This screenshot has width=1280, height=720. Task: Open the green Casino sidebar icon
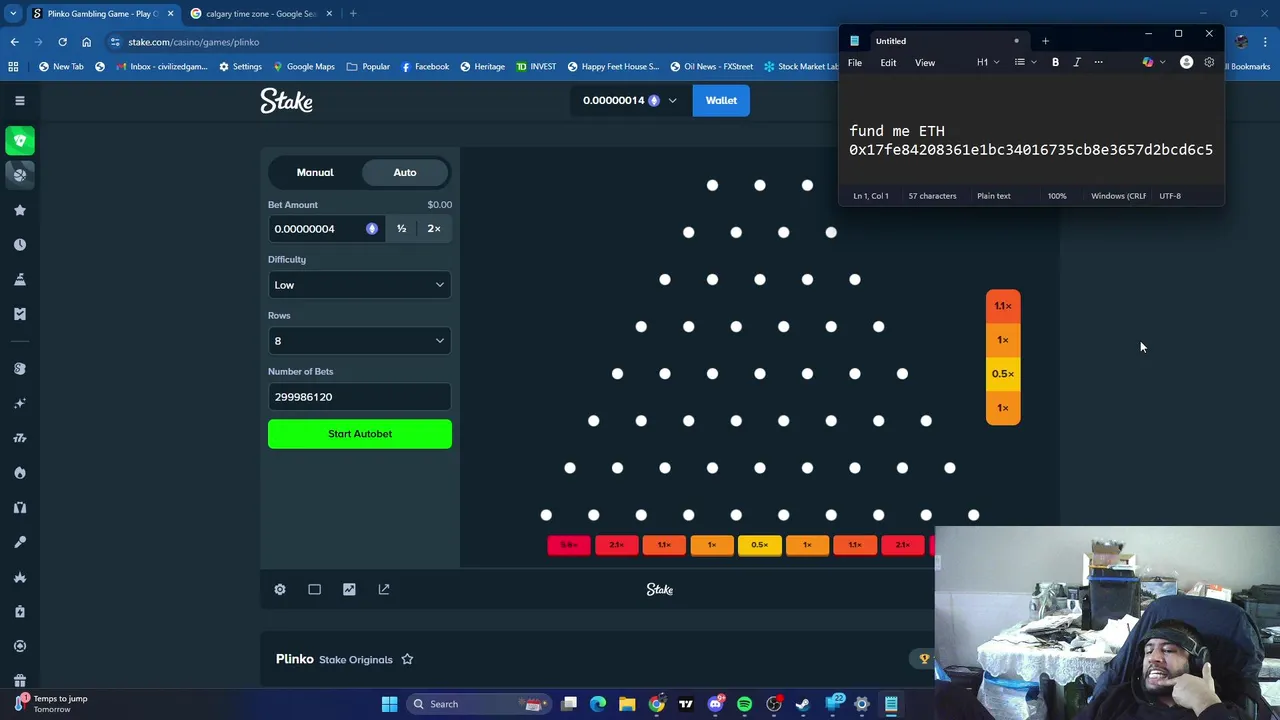pos(19,140)
